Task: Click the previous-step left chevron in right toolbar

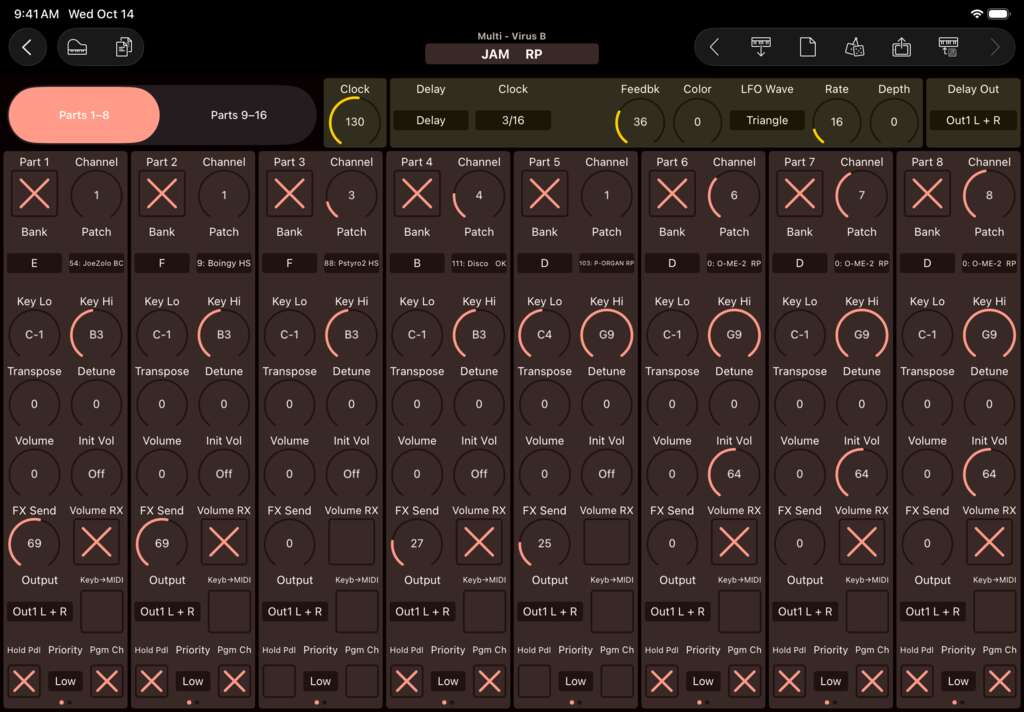Action: [x=714, y=47]
